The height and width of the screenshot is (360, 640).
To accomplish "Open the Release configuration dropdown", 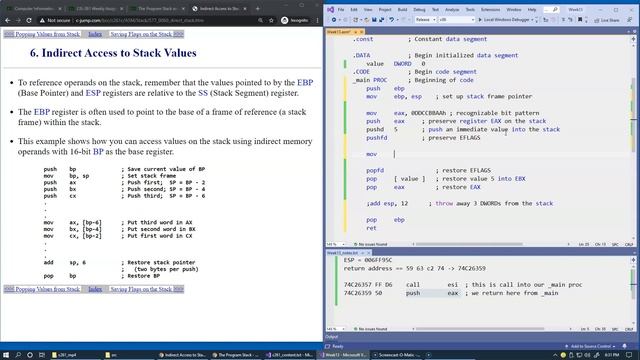I will point(425,20).
